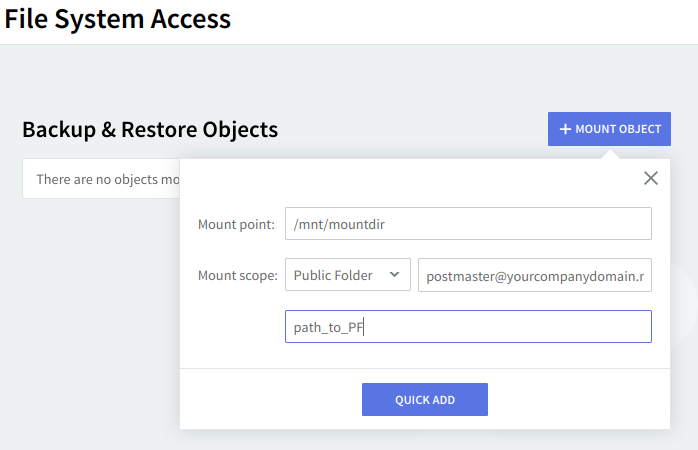Click the Backup & Restore Objects heading
Screen dimensions: 698x450
pyautogui.click(x=150, y=129)
